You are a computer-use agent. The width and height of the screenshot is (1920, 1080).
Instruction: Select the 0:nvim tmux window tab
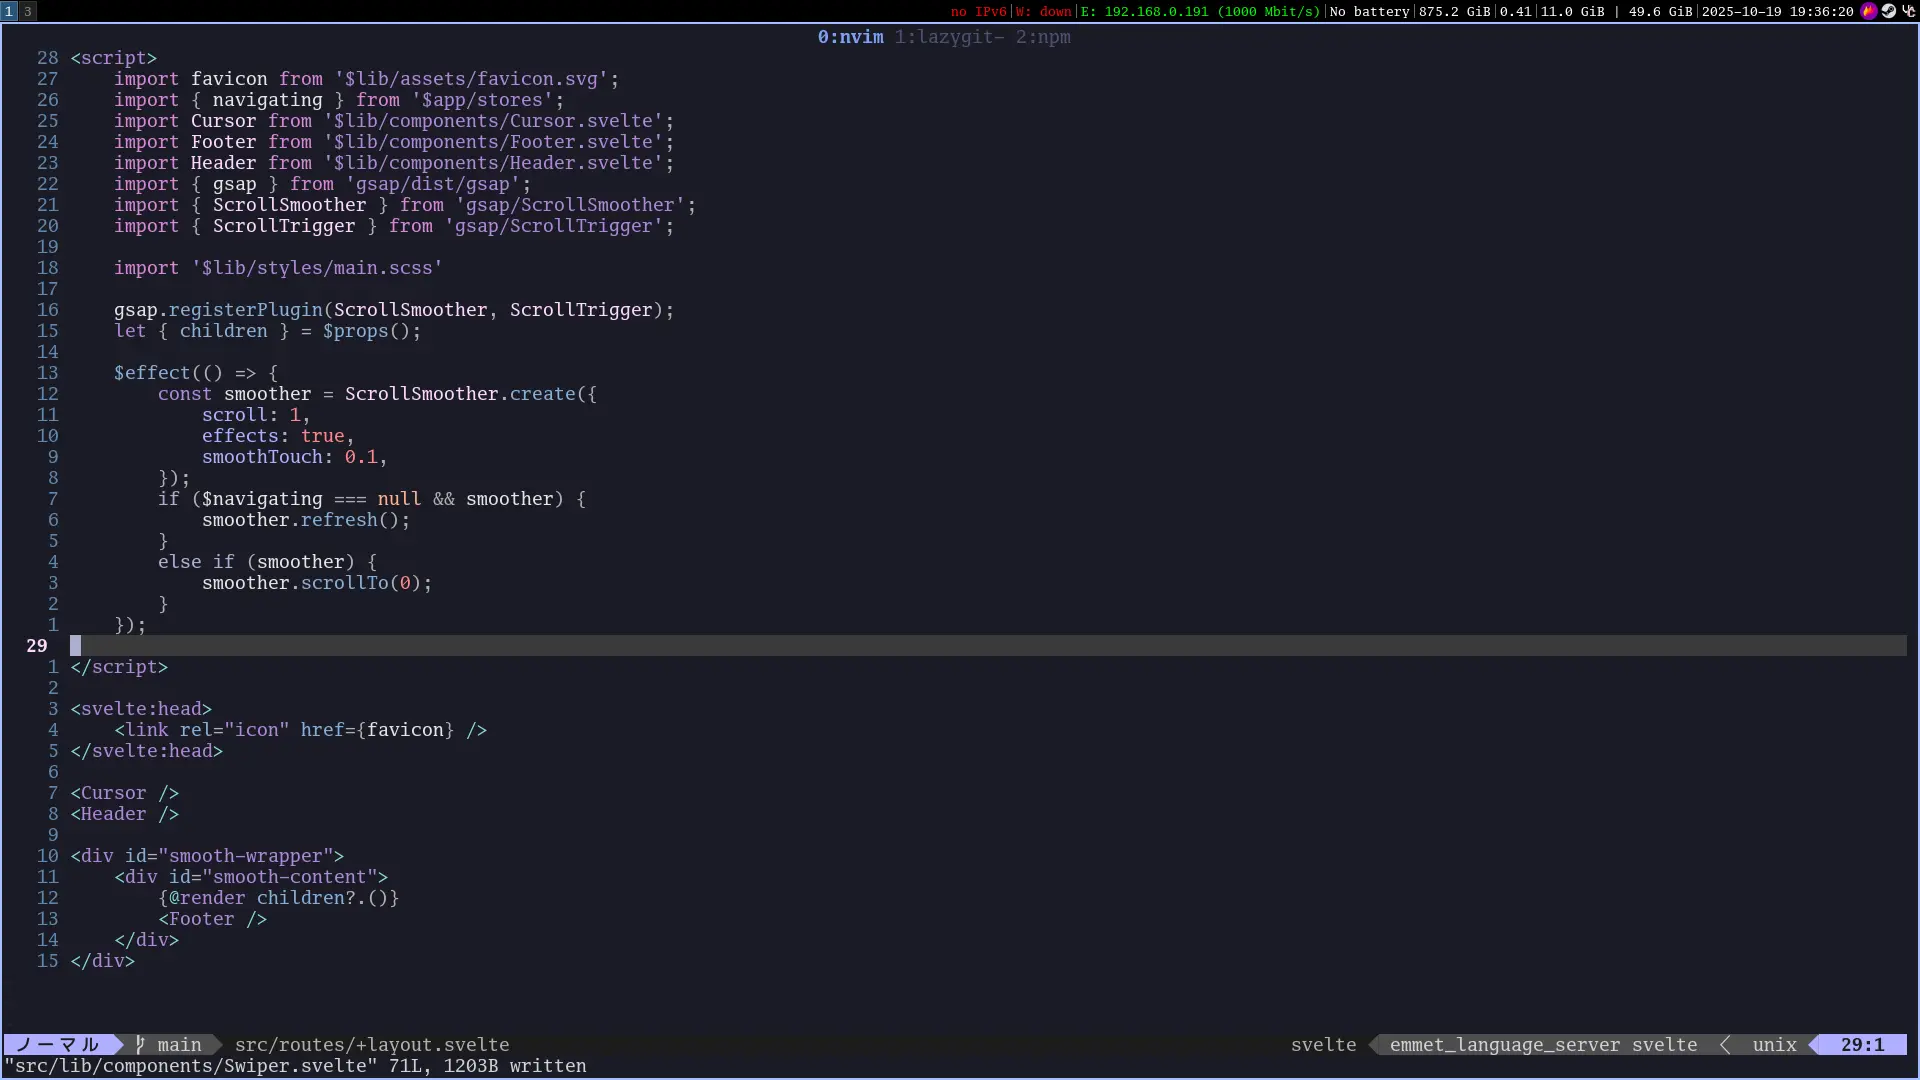pyautogui.click(x=850, y=37)
